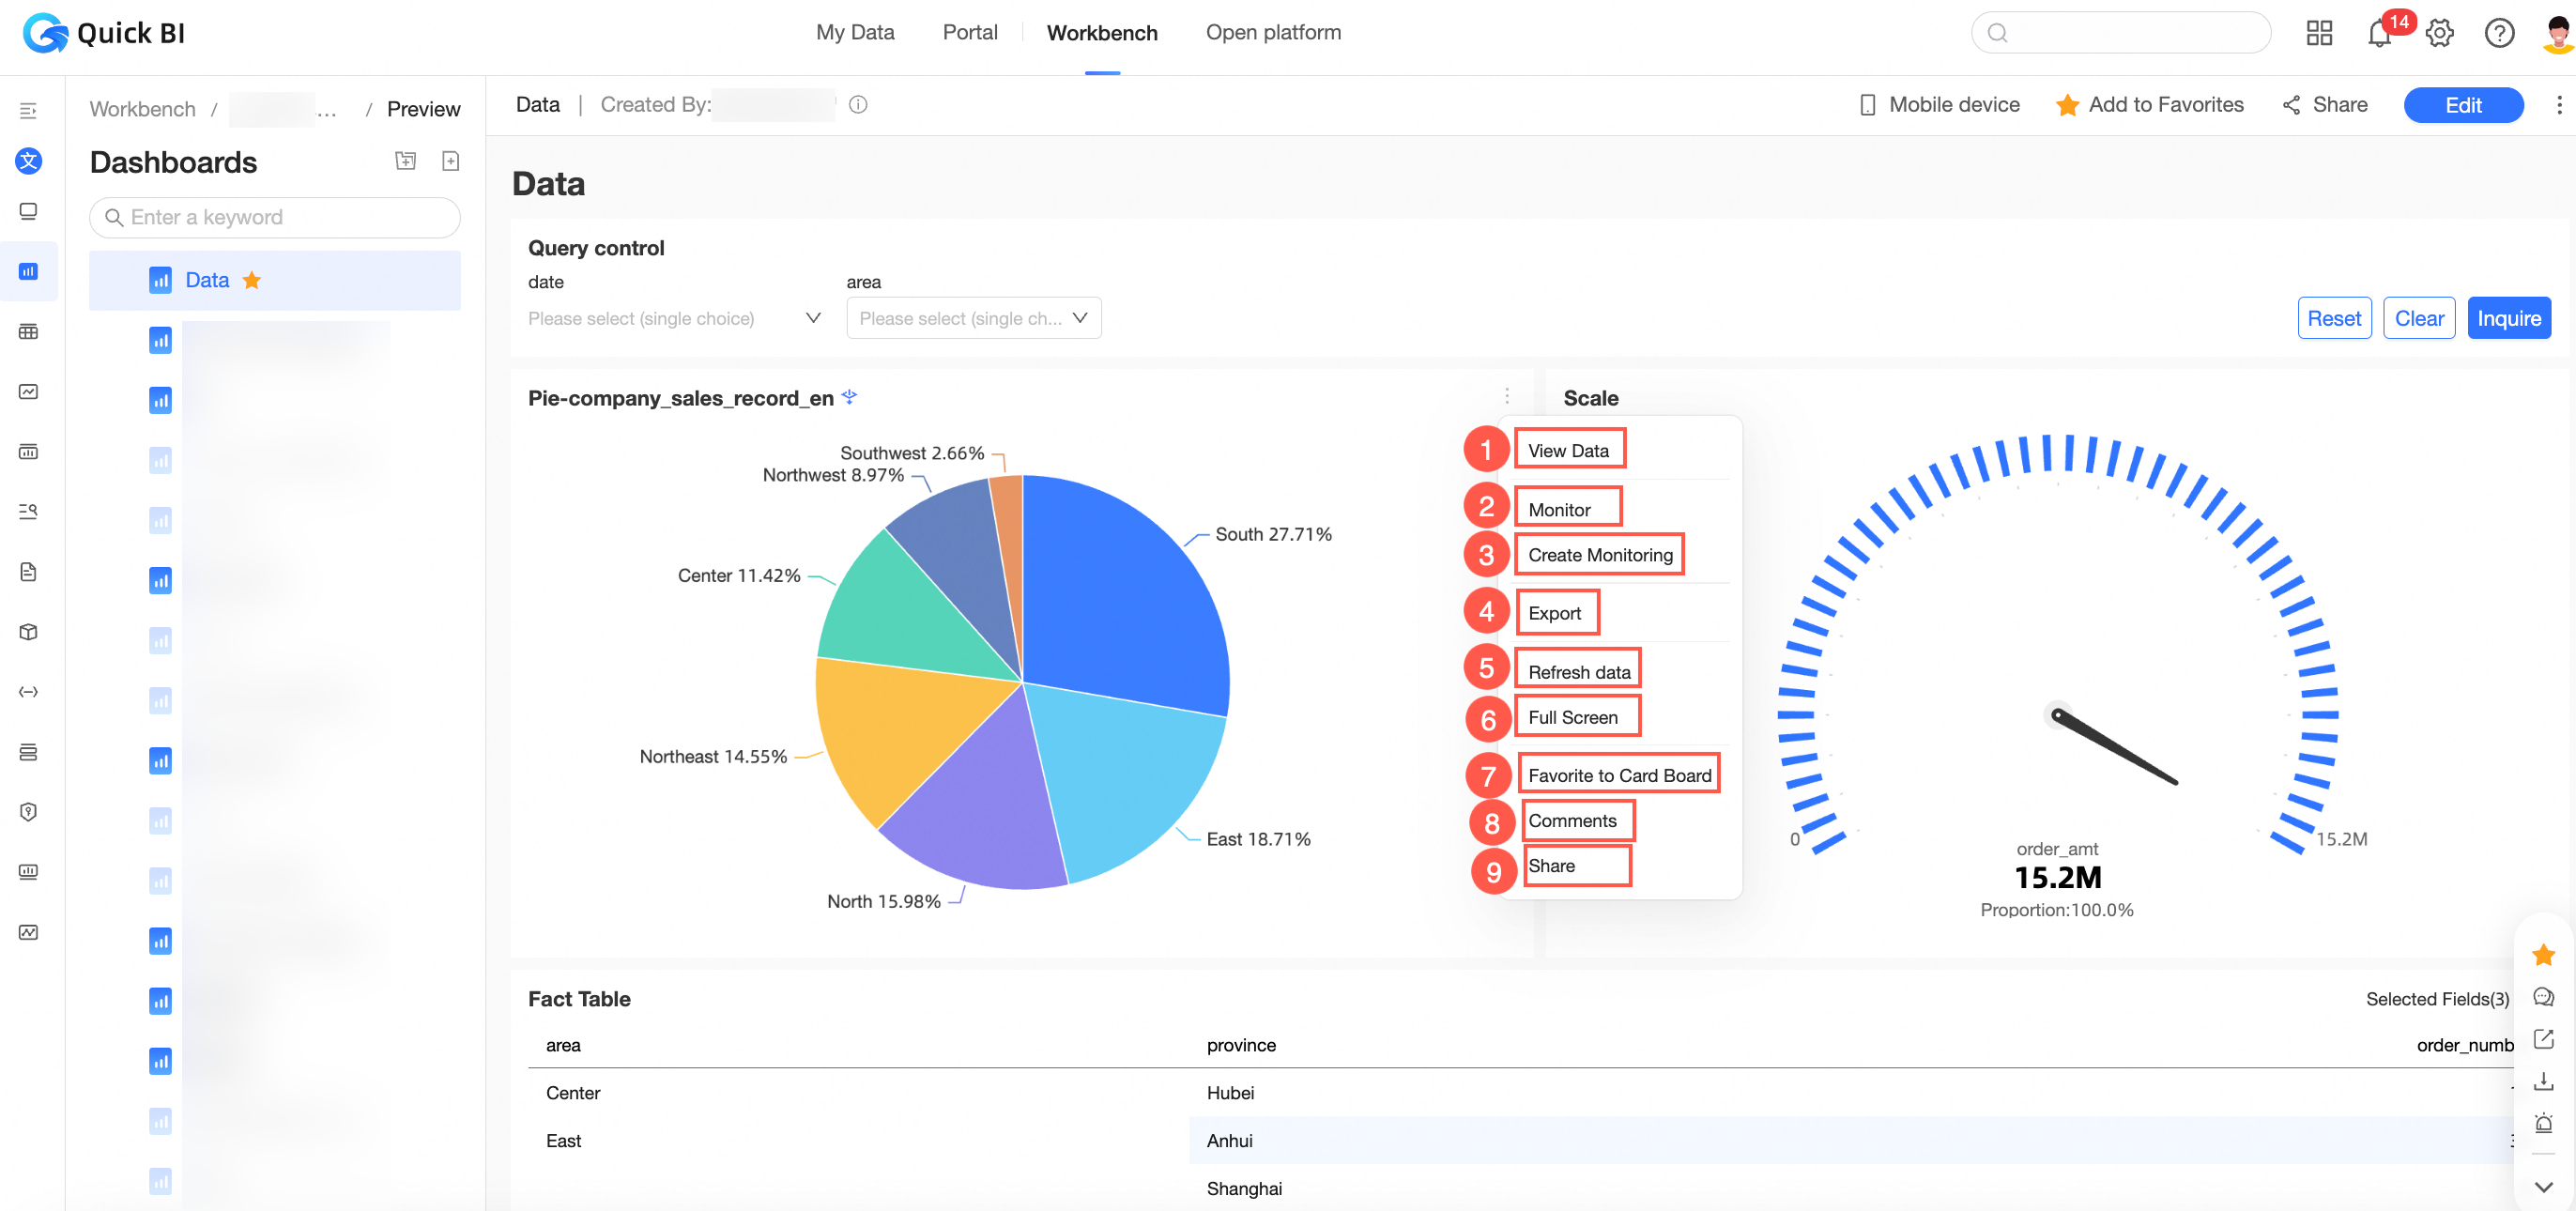The height and width of the screenshot is (1211, 2576).
Task: Select Share from chart context menu
Action: [1551, 865]
